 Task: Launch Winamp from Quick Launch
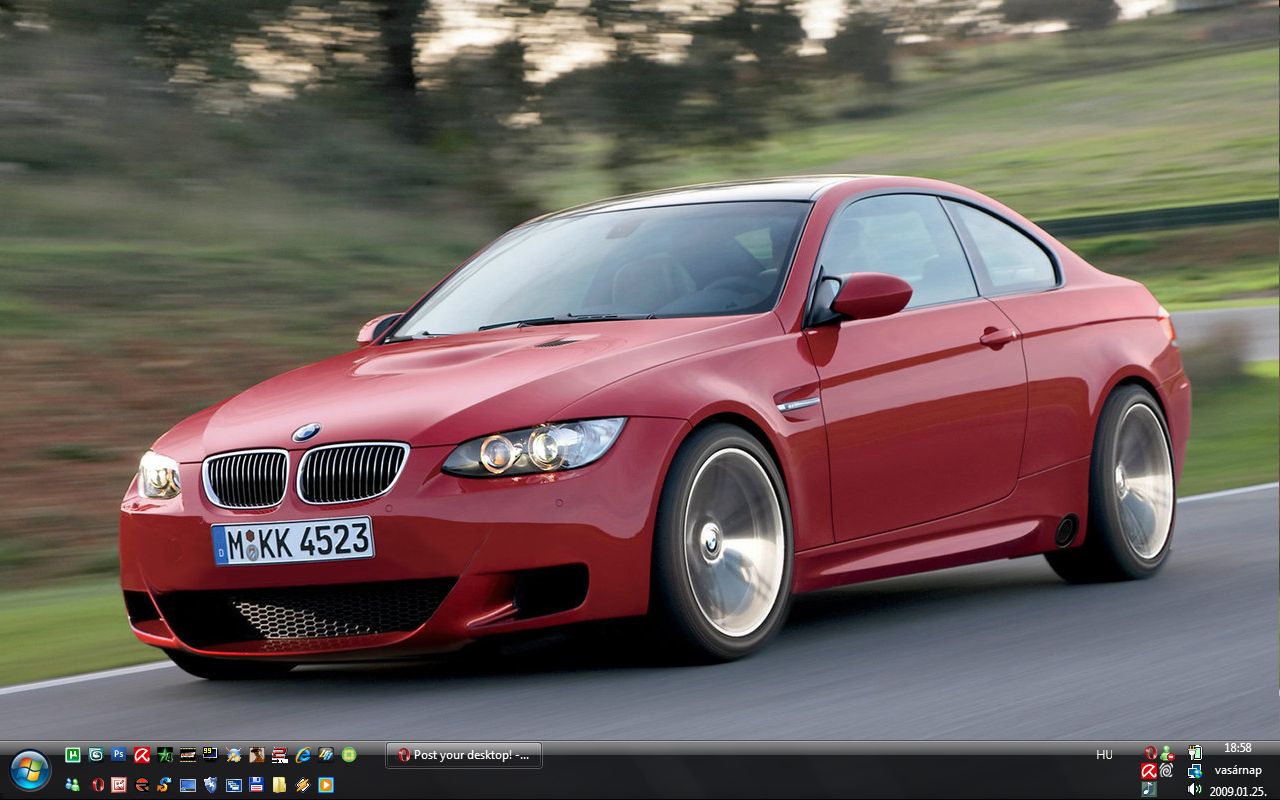coord(303,784)
